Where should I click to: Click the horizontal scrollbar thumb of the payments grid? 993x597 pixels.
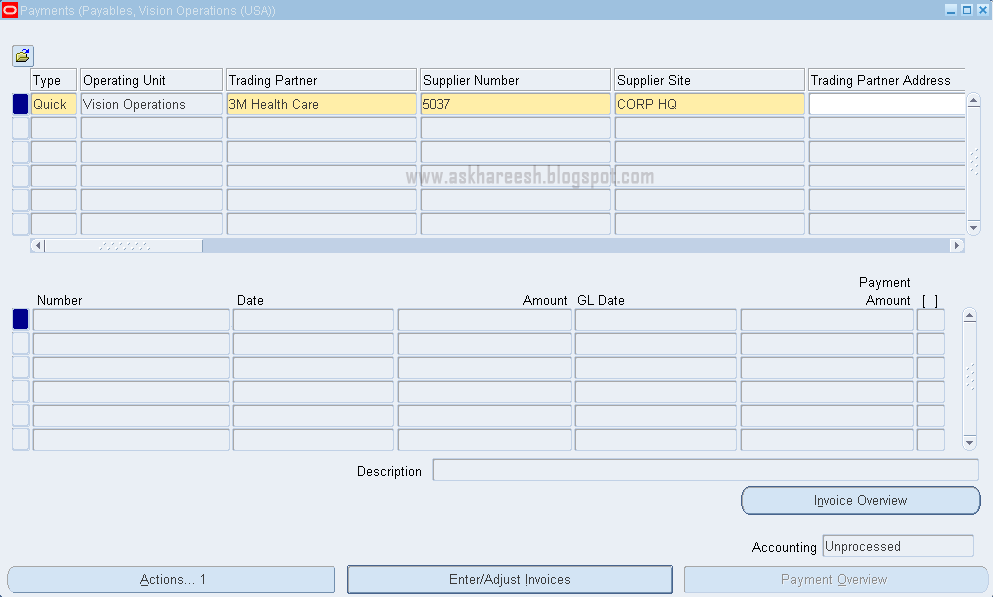point(124,245)
